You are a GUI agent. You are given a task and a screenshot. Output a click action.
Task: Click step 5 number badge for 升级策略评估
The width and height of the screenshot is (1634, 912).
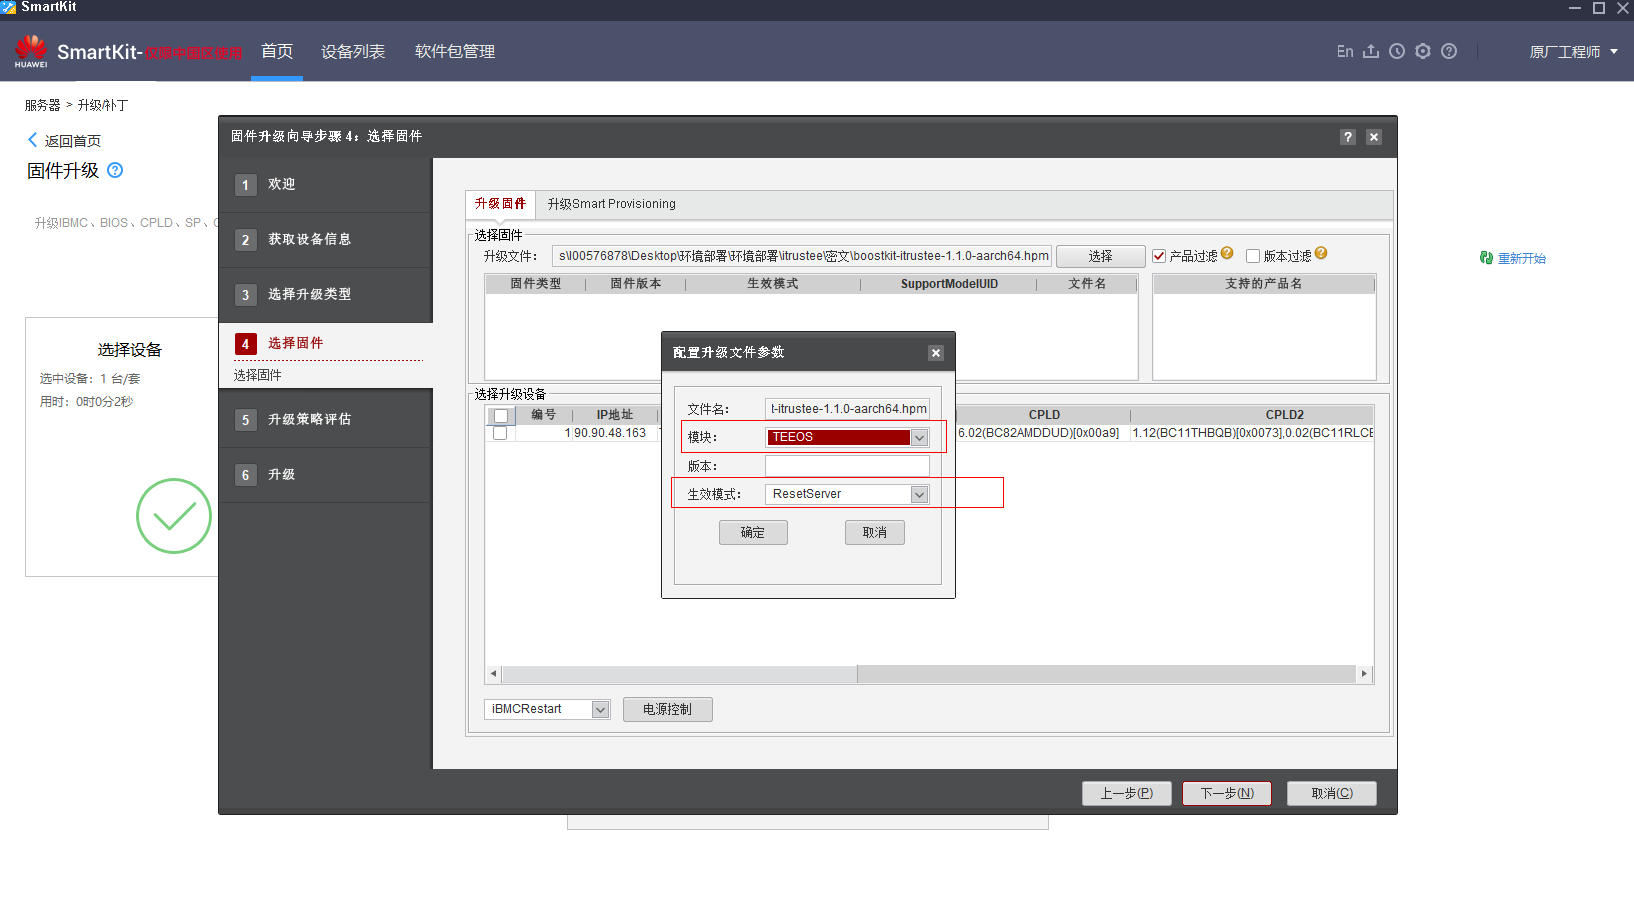coord(245,420)
